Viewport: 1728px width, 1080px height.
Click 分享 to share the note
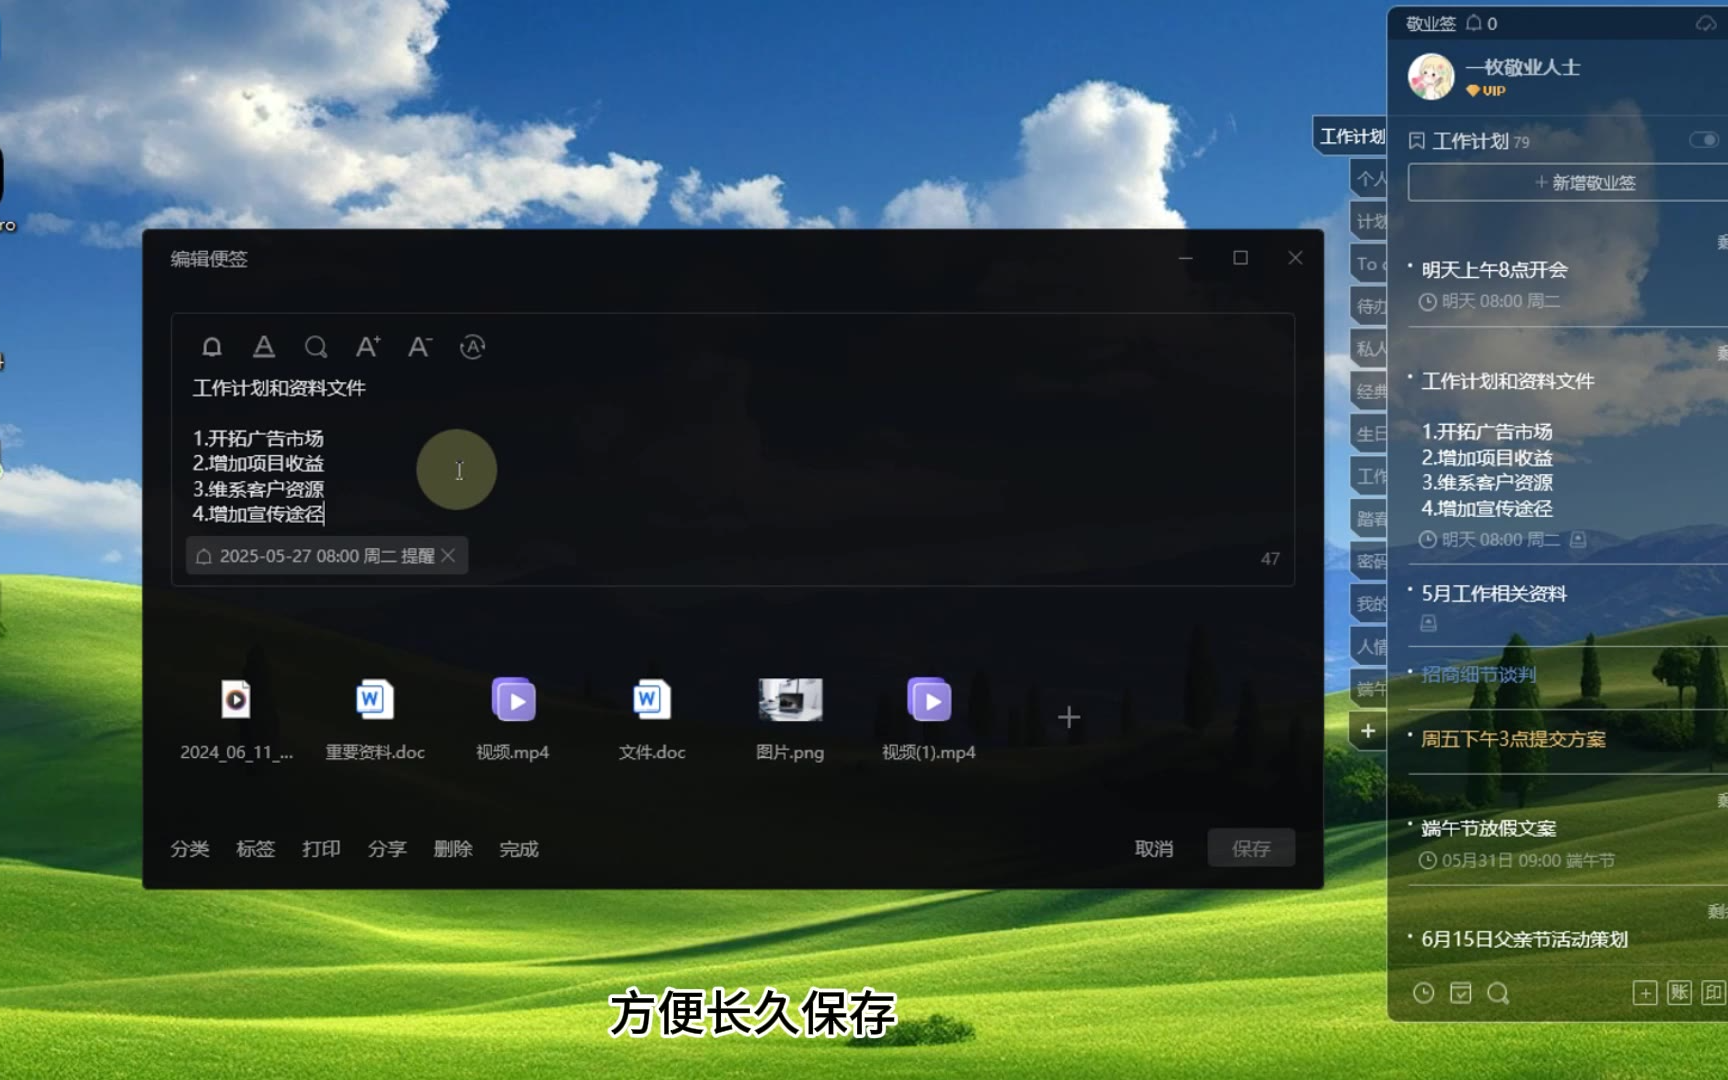[387, 849]
